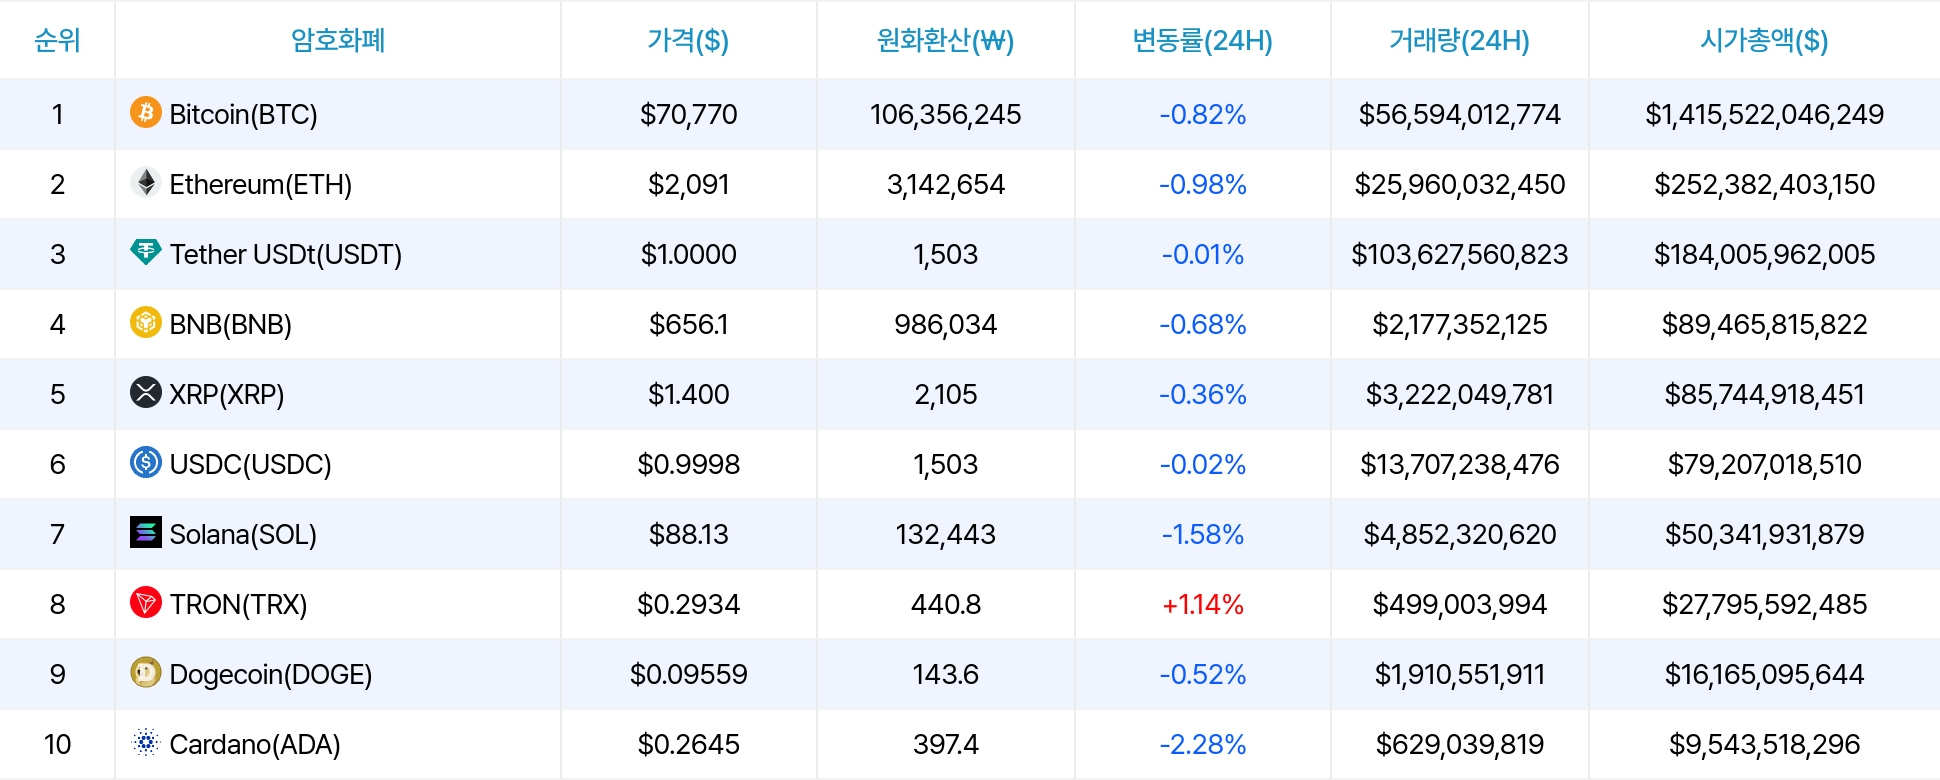Click the Dogecoin dog icon

pyautogui.click(x=146, y=672)
